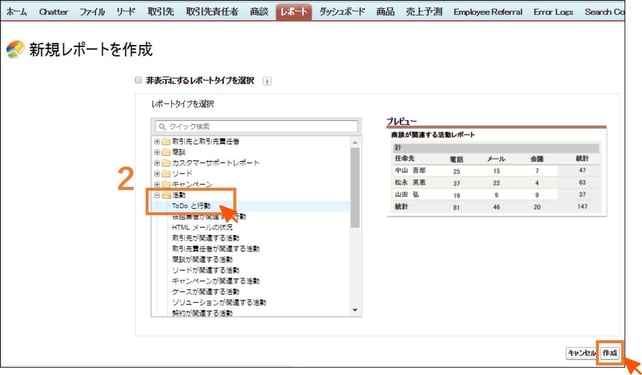Select the ToDo と行動 report type
Viewport: 642px width, 375px height.
191,206
